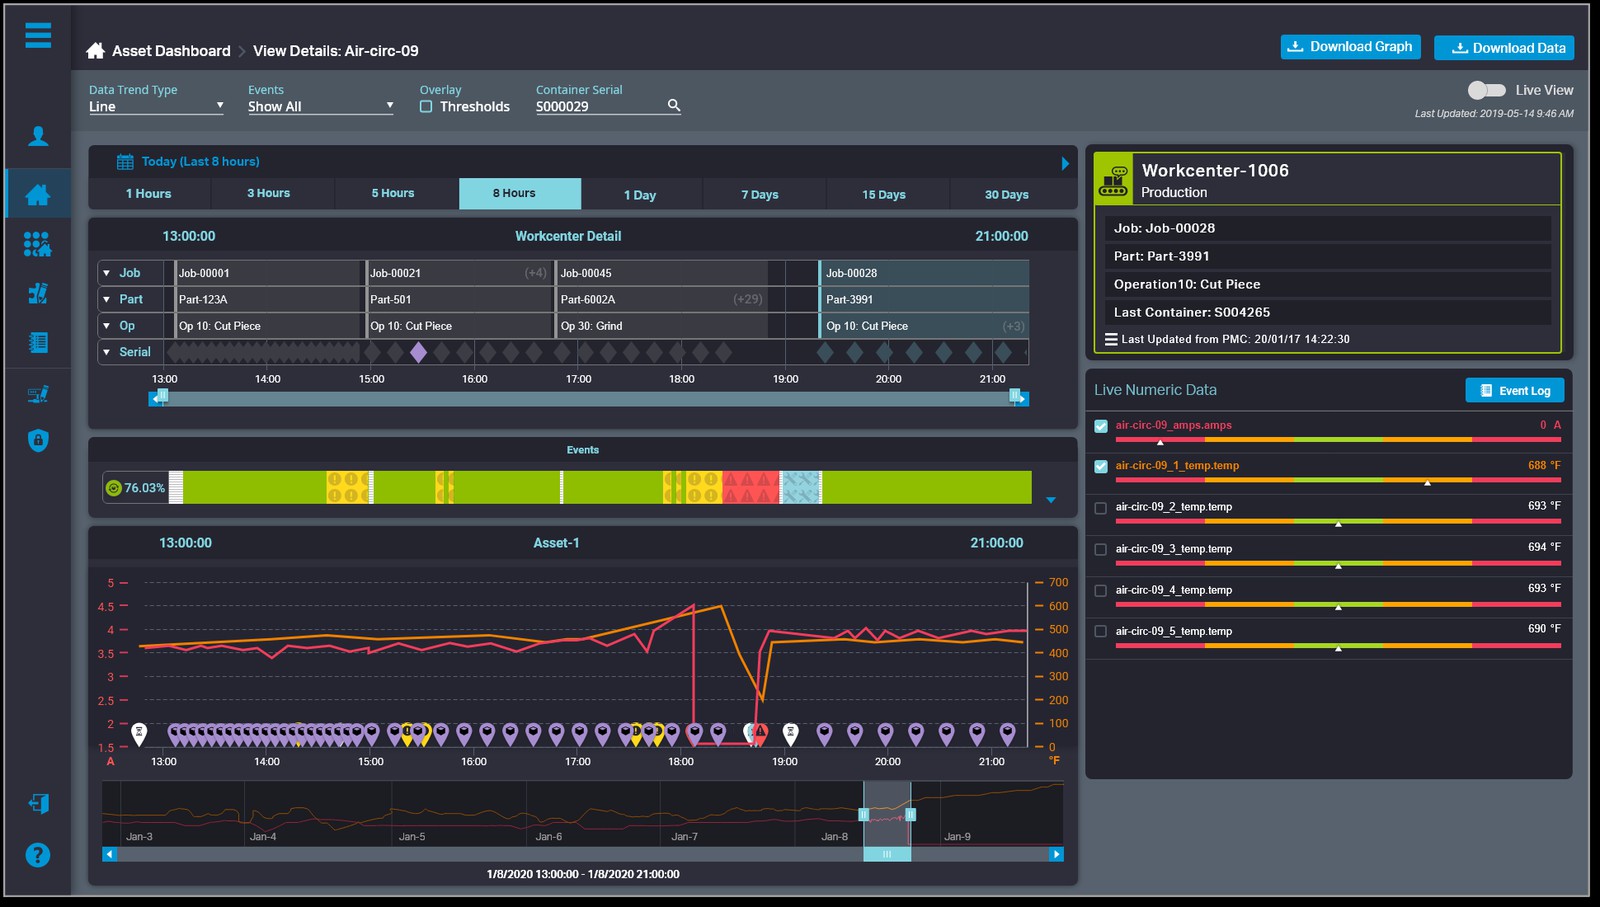The image size is (1600, 907).
Task: Click the search magnifier for Container Serial
Action: coord(673,105)
